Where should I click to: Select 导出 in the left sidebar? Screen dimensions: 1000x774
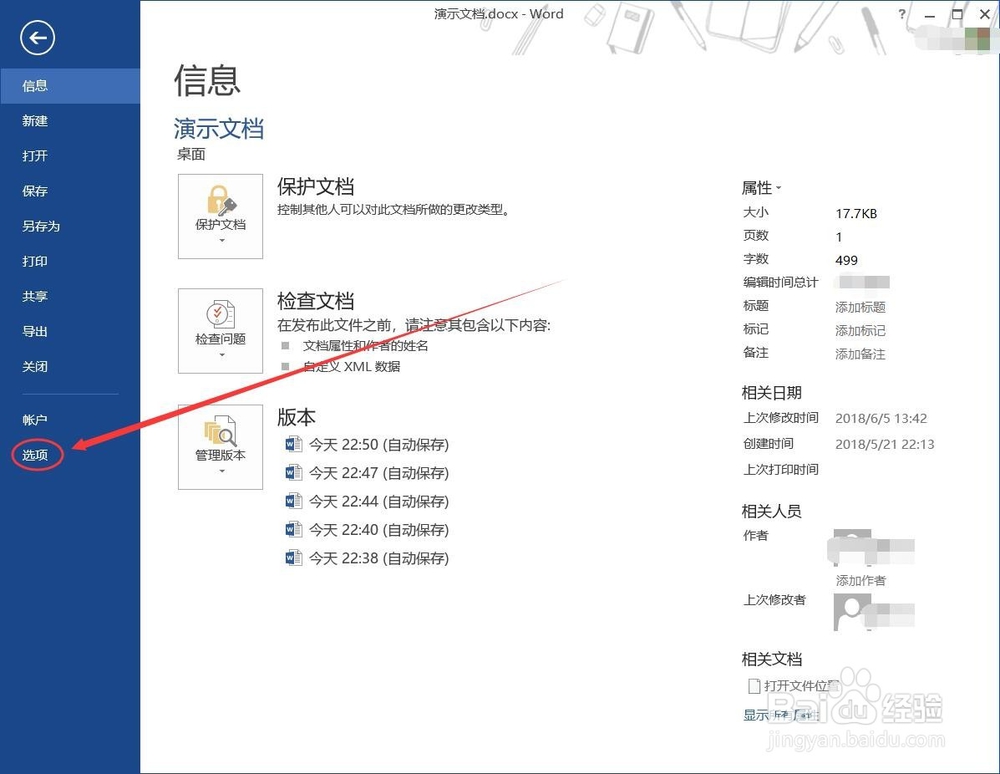[x=70, y=331]
